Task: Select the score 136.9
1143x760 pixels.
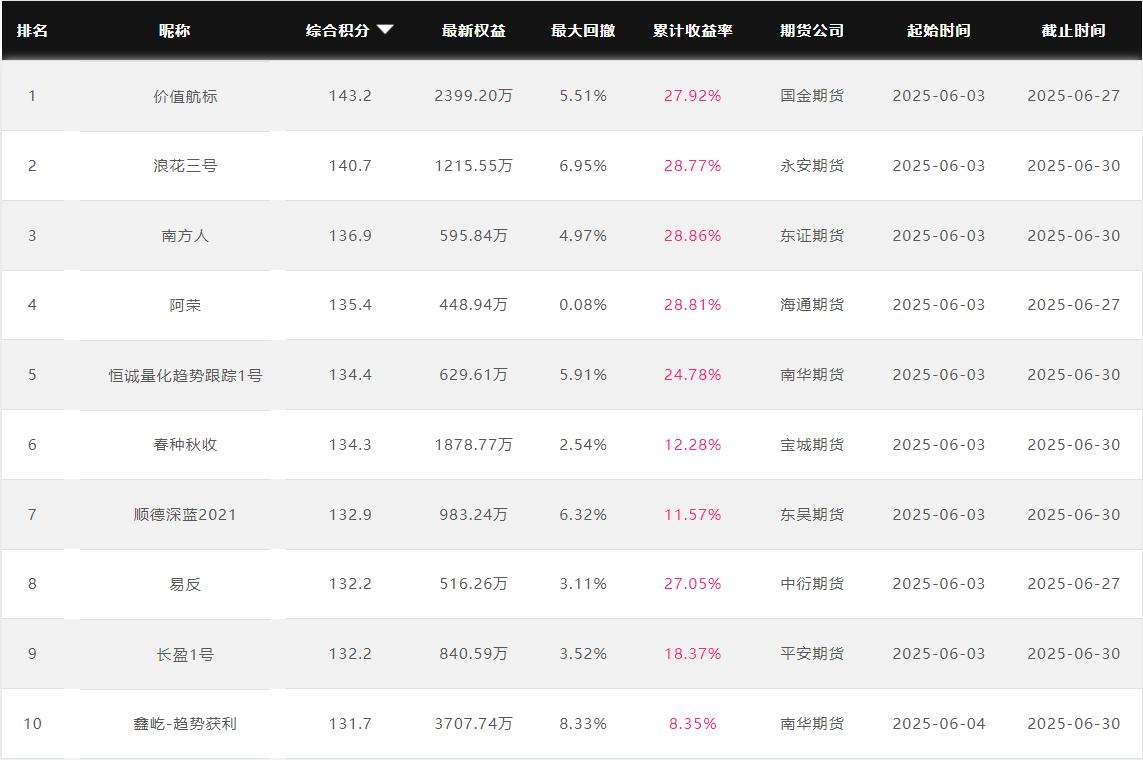Action: [350, 236]
